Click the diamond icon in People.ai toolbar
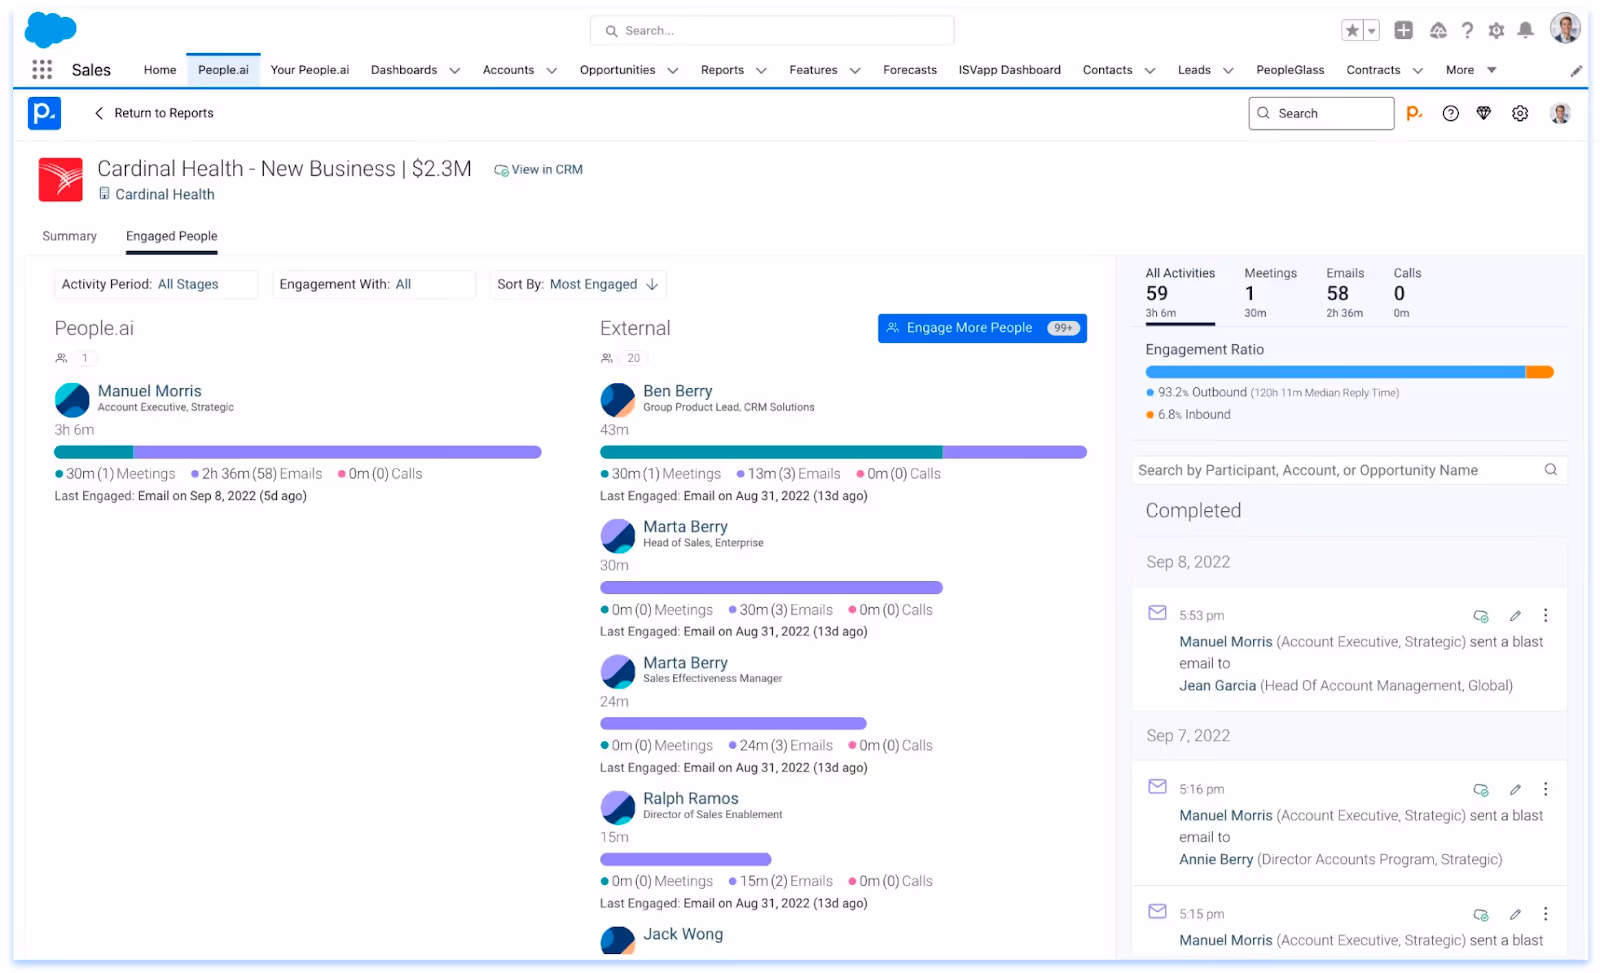1600x973 pixels. point(1484,114)
